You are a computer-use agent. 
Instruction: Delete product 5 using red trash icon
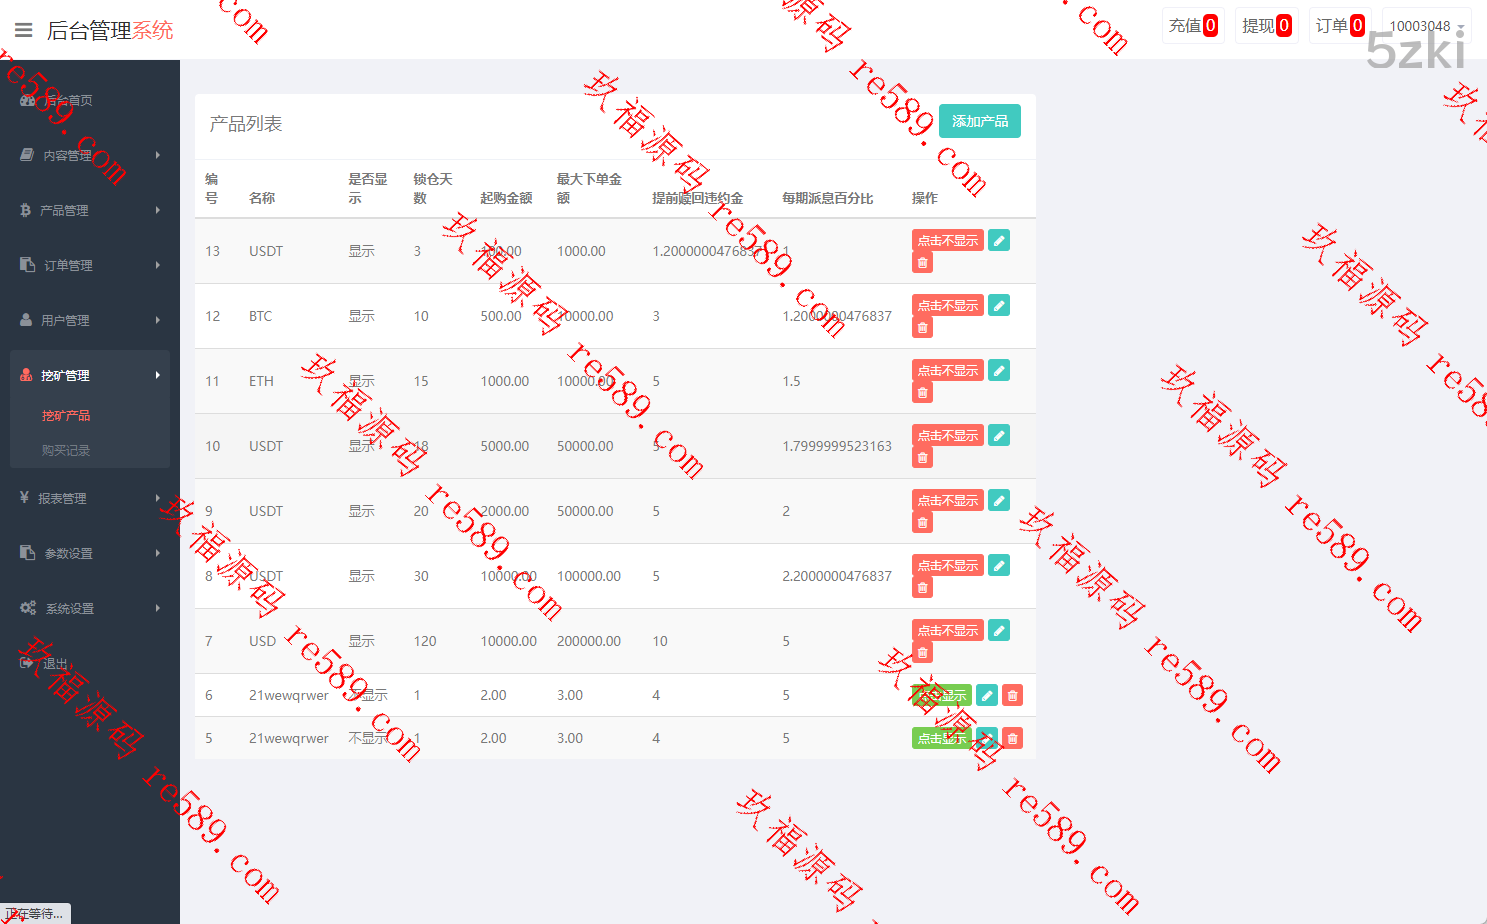(1012, 738)
